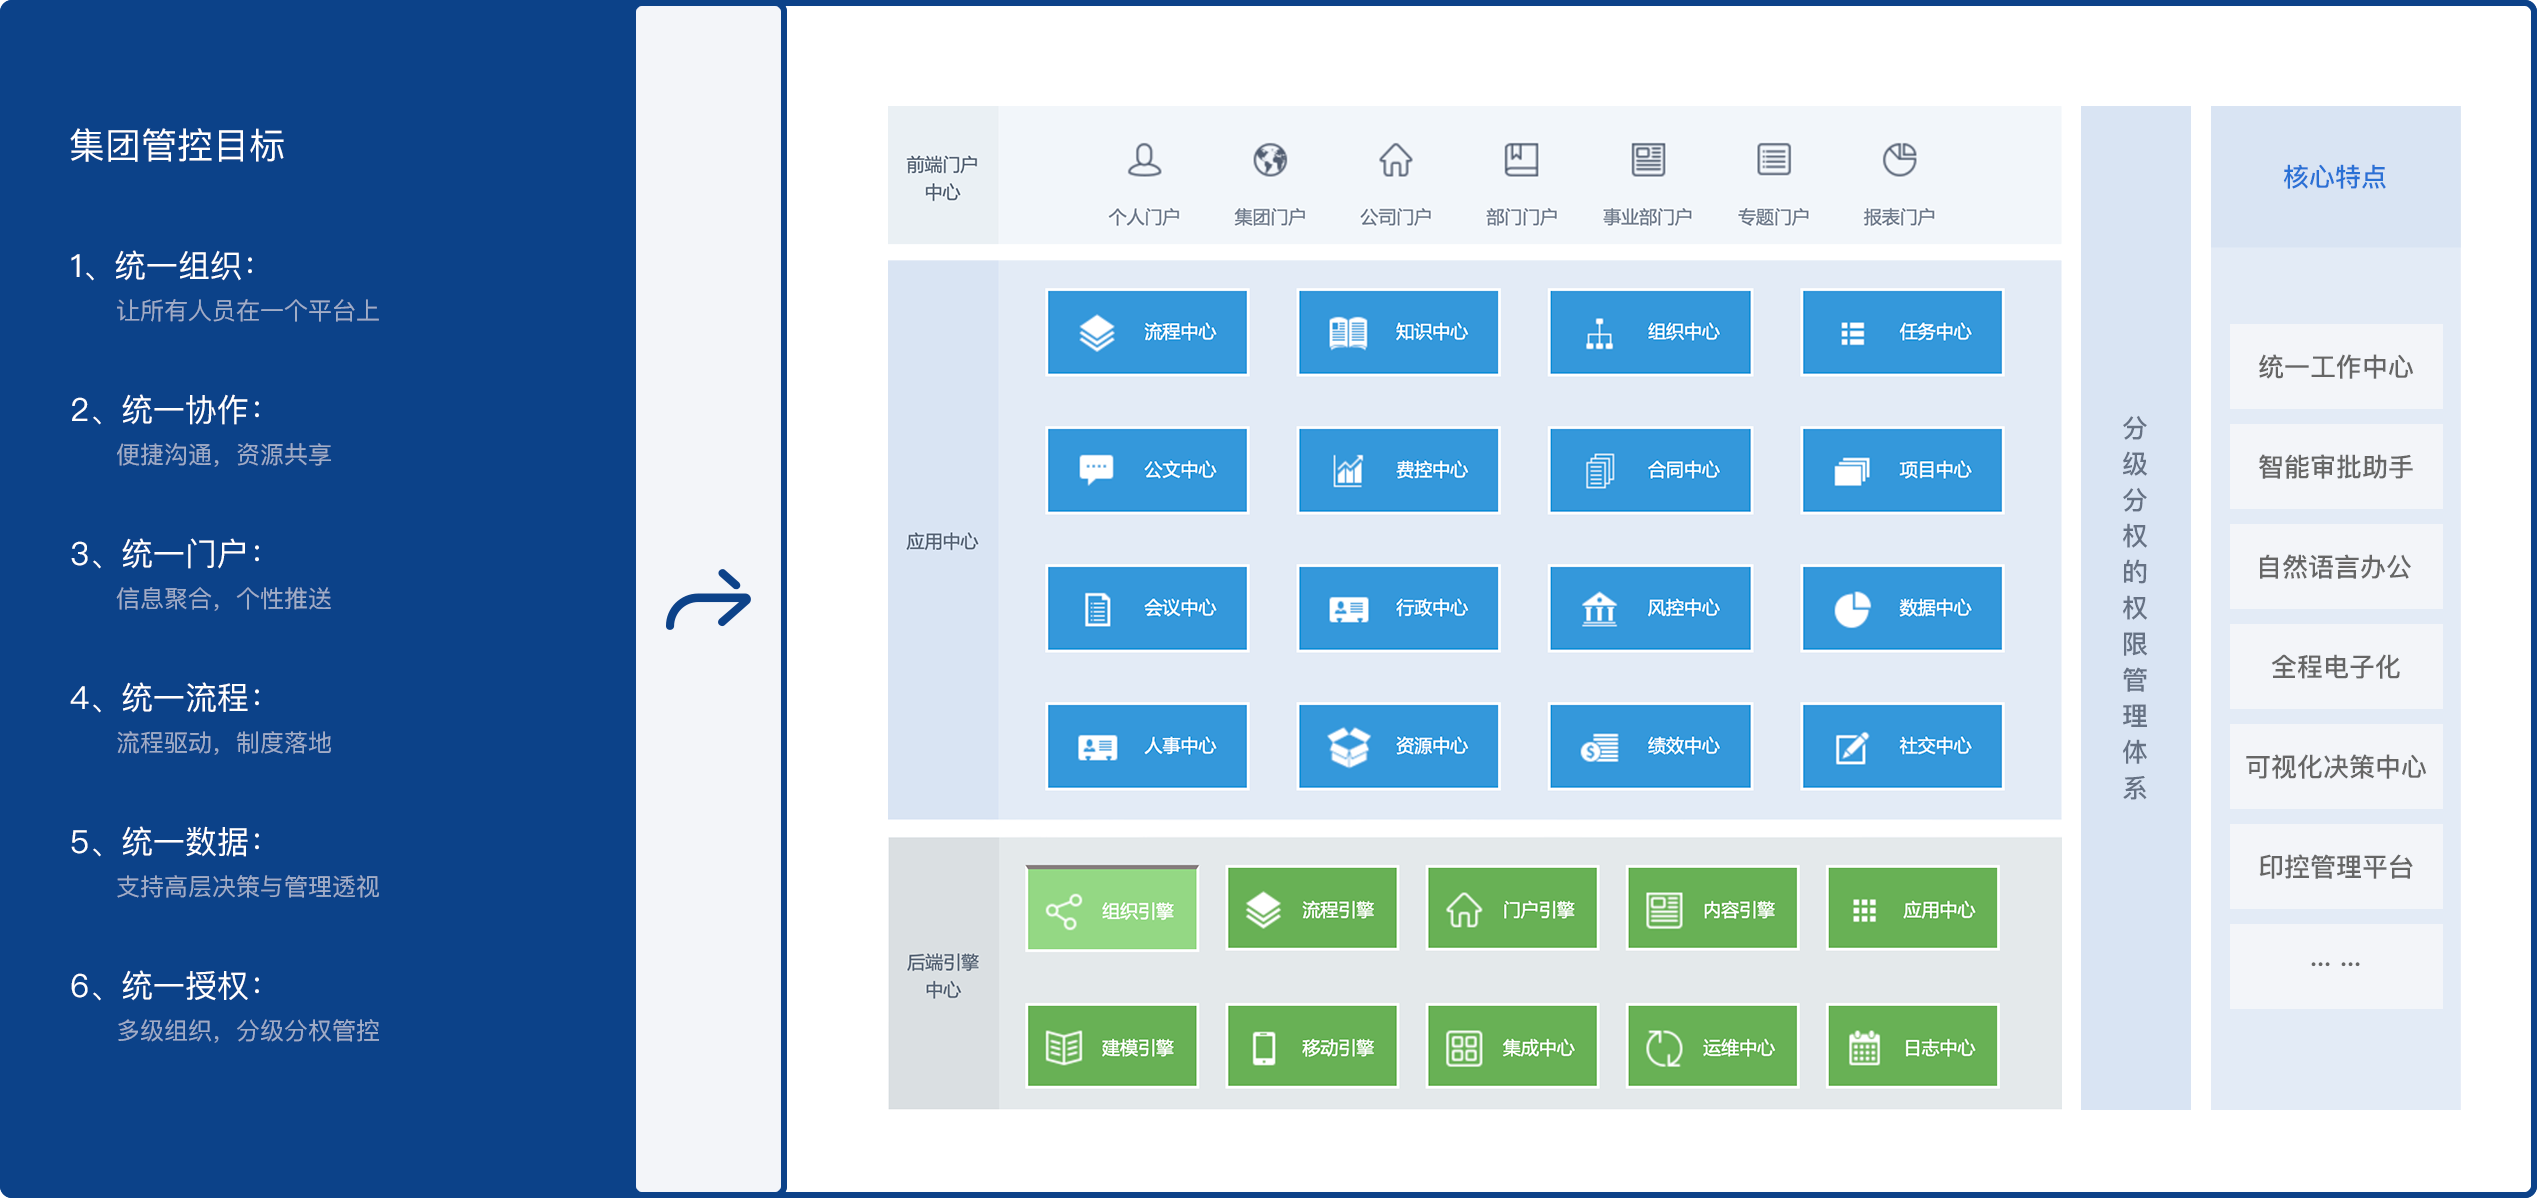
Task: Click the 专题门户 list icon
Action: coord(1773,160)
